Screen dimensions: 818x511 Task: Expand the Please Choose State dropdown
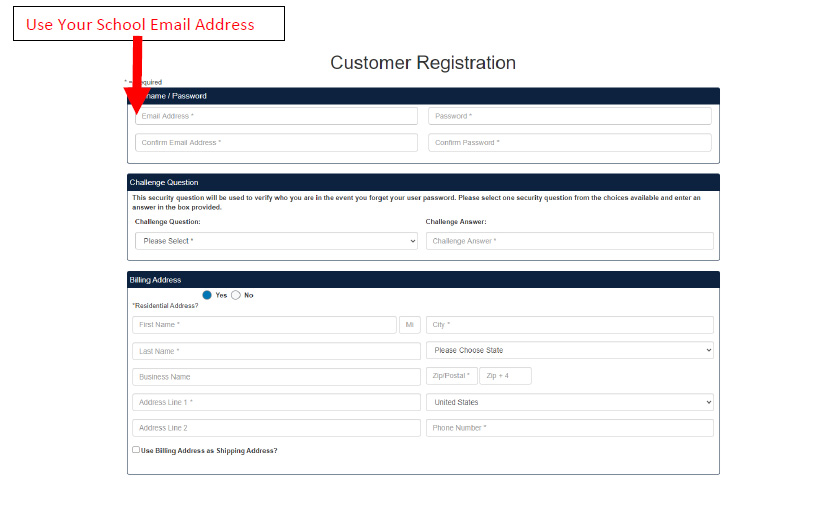click(569, 351)
